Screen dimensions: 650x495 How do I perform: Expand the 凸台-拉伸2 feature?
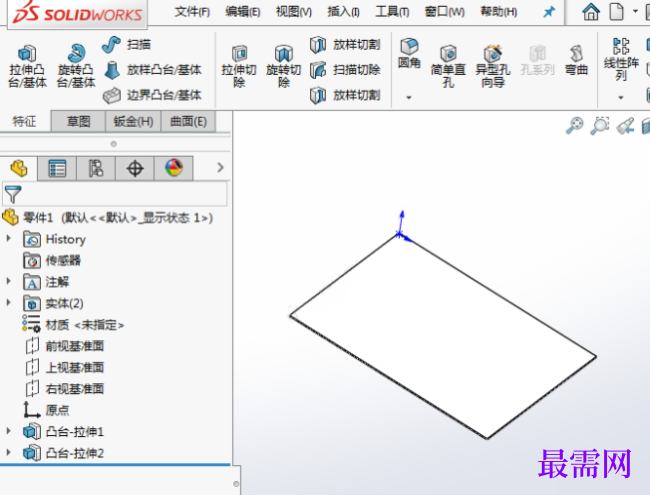8,452
